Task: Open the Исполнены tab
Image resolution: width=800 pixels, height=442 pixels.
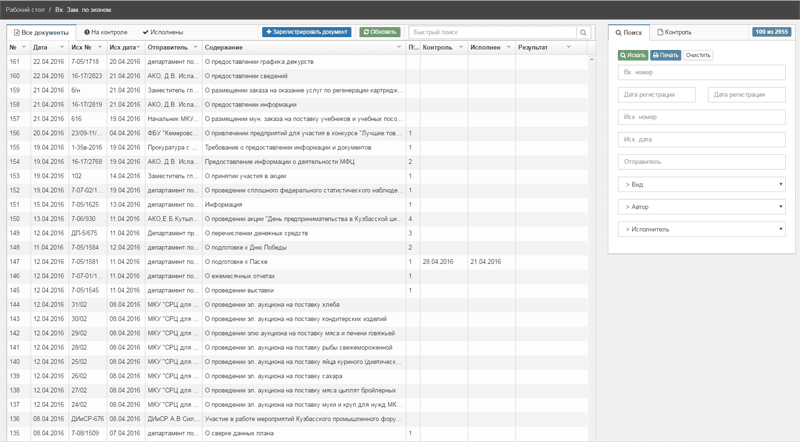Action: tap(162, 32)
